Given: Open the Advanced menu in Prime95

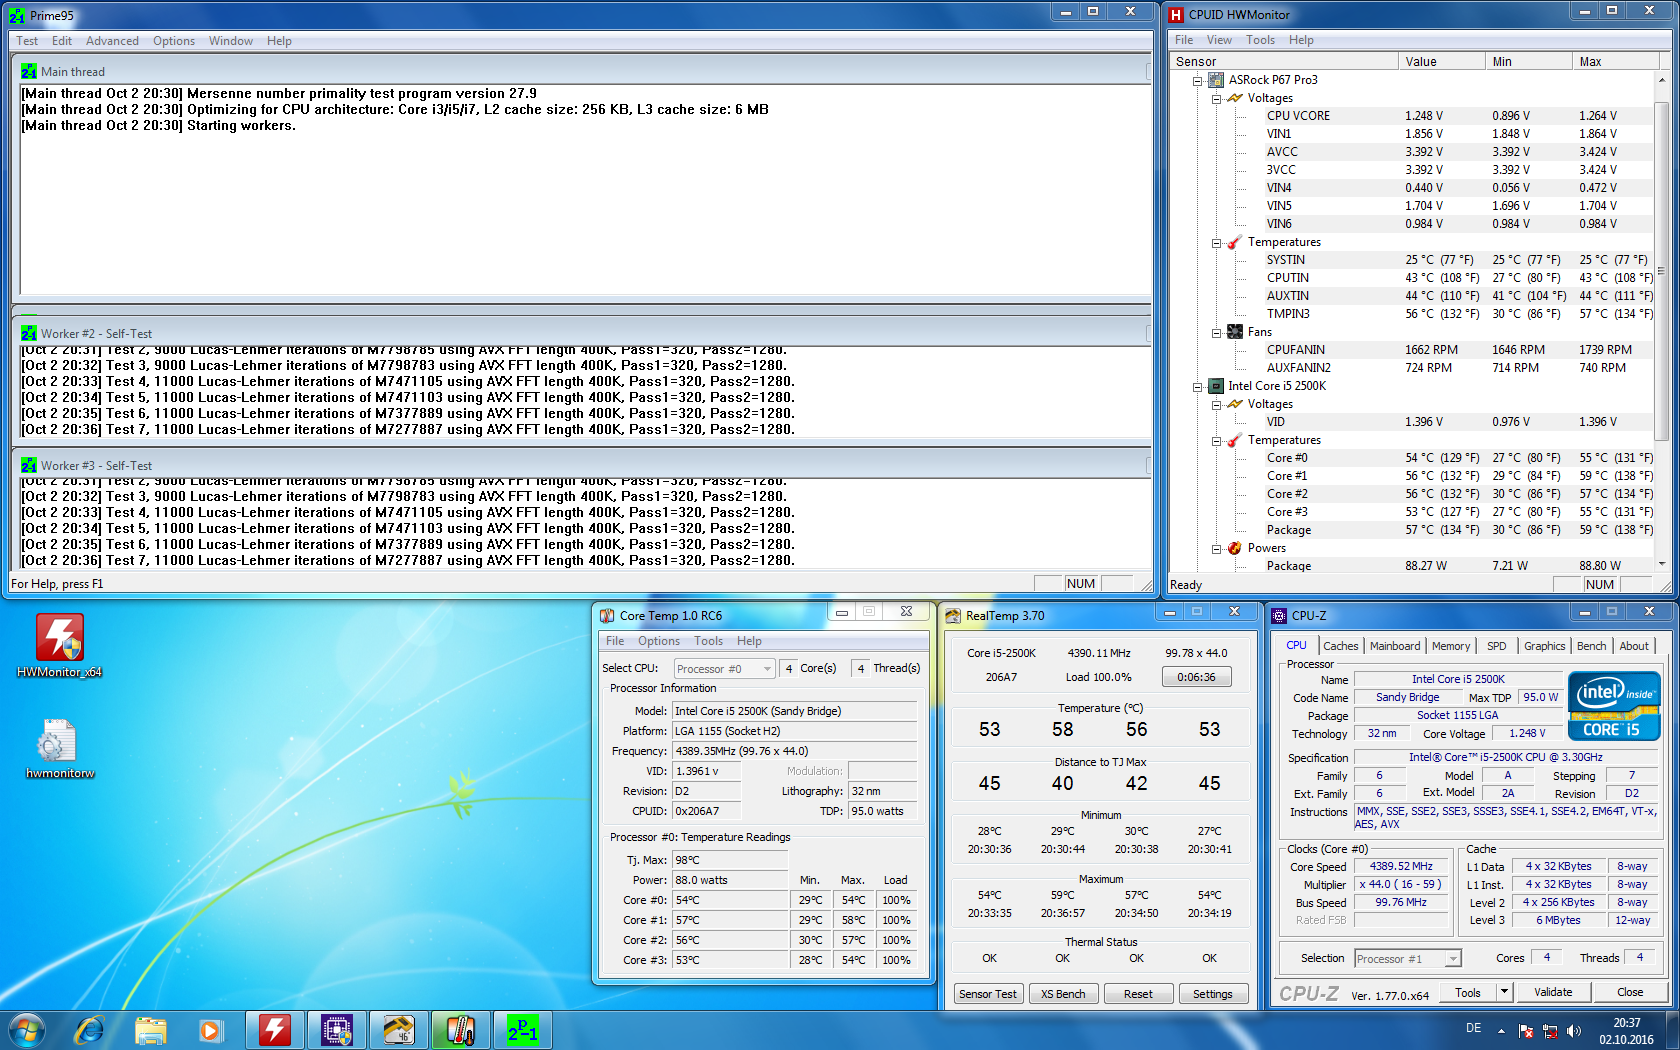Looking at the screenshot, I should tap(112, 41).
